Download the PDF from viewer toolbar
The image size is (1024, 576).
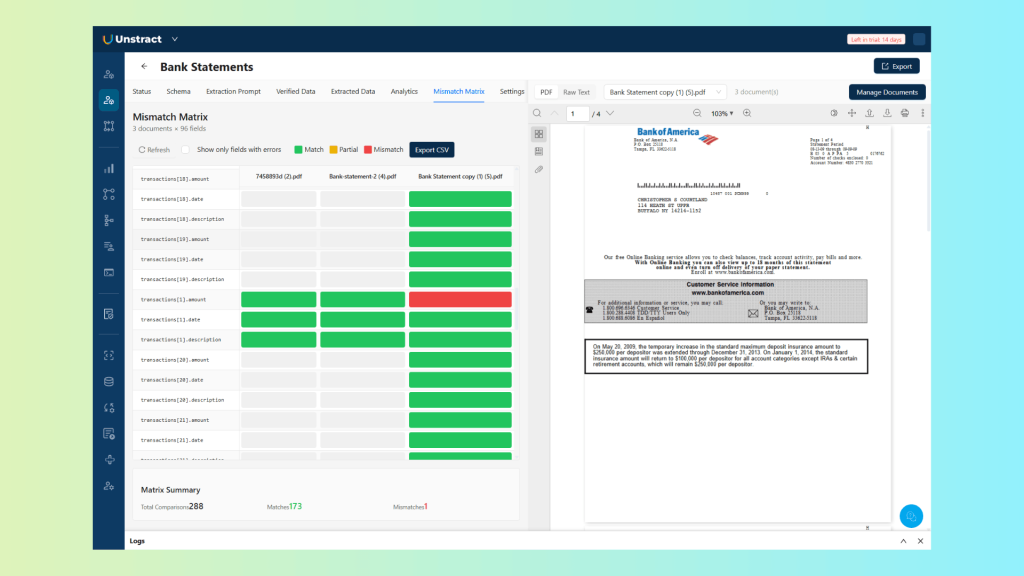(887, 113)
